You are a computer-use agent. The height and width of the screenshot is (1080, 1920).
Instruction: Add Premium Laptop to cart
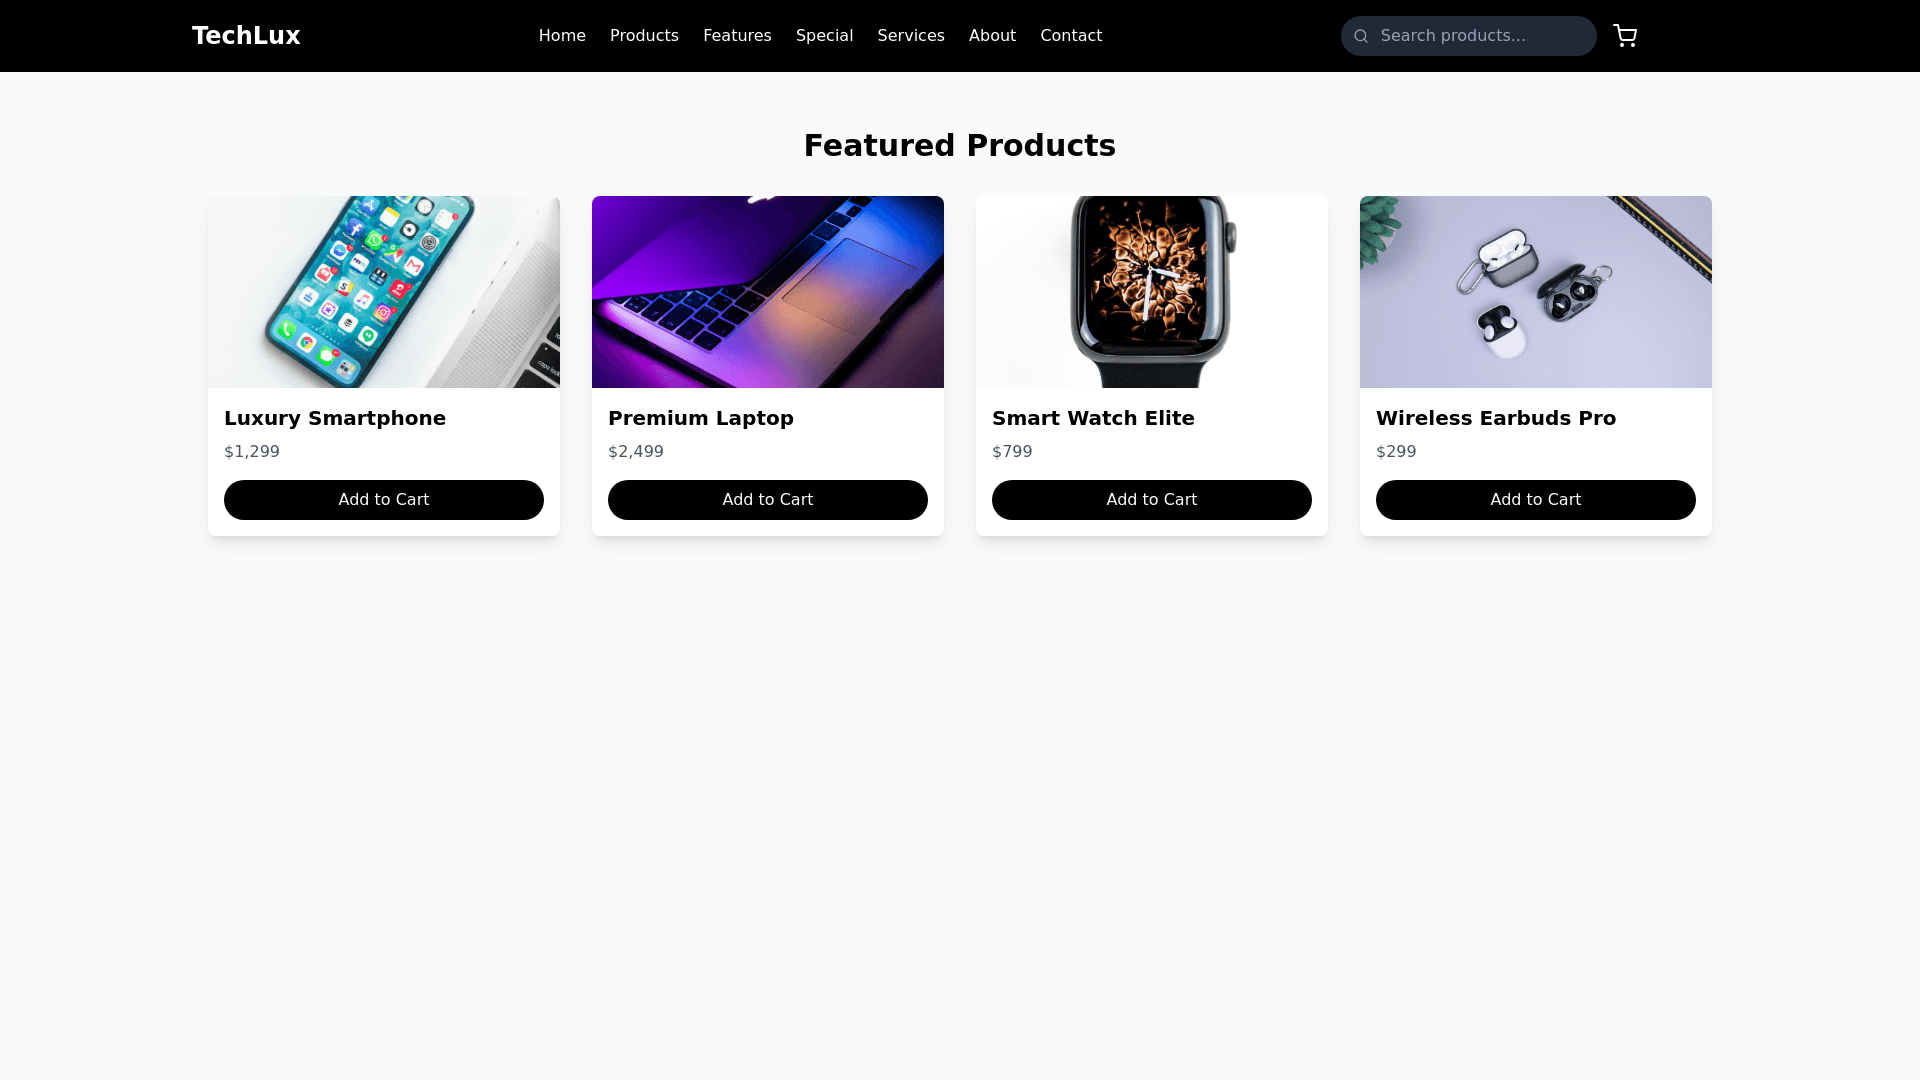[768, 500]
